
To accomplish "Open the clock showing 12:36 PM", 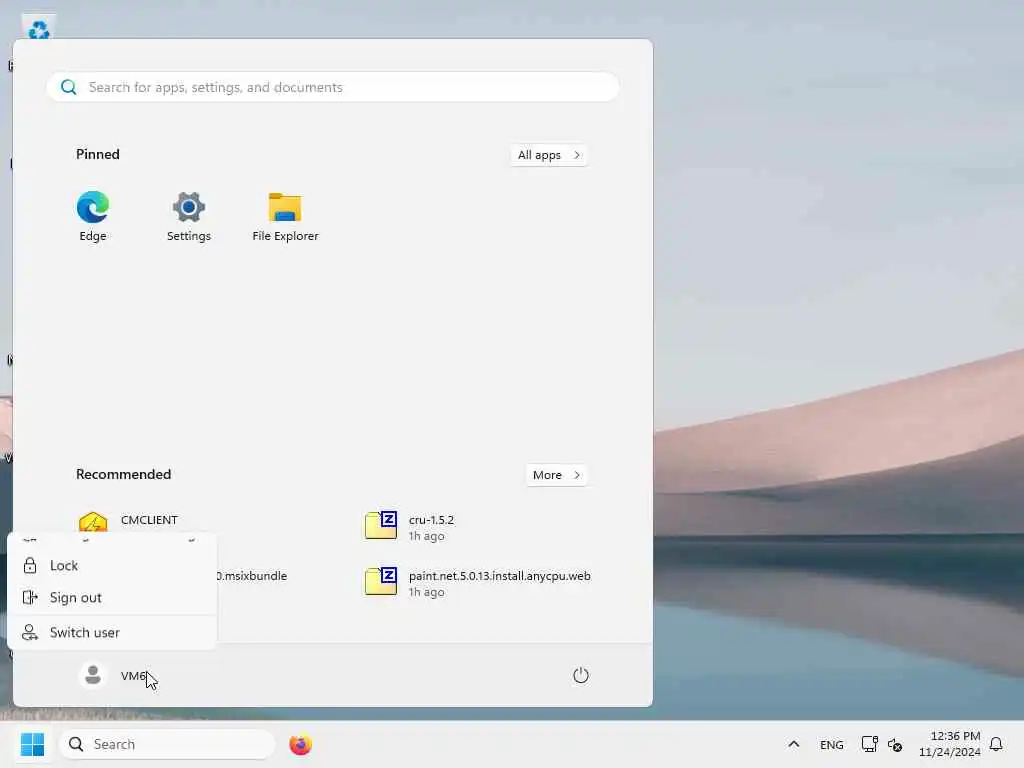I will coord(949,744).
